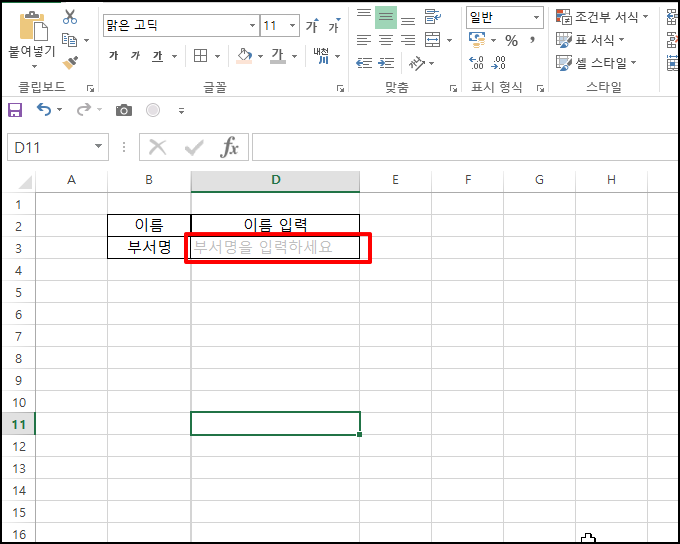The height and width of the screenshot is (544, 680).
Task: Click Insert Function fx button
Action: point(229,147)
